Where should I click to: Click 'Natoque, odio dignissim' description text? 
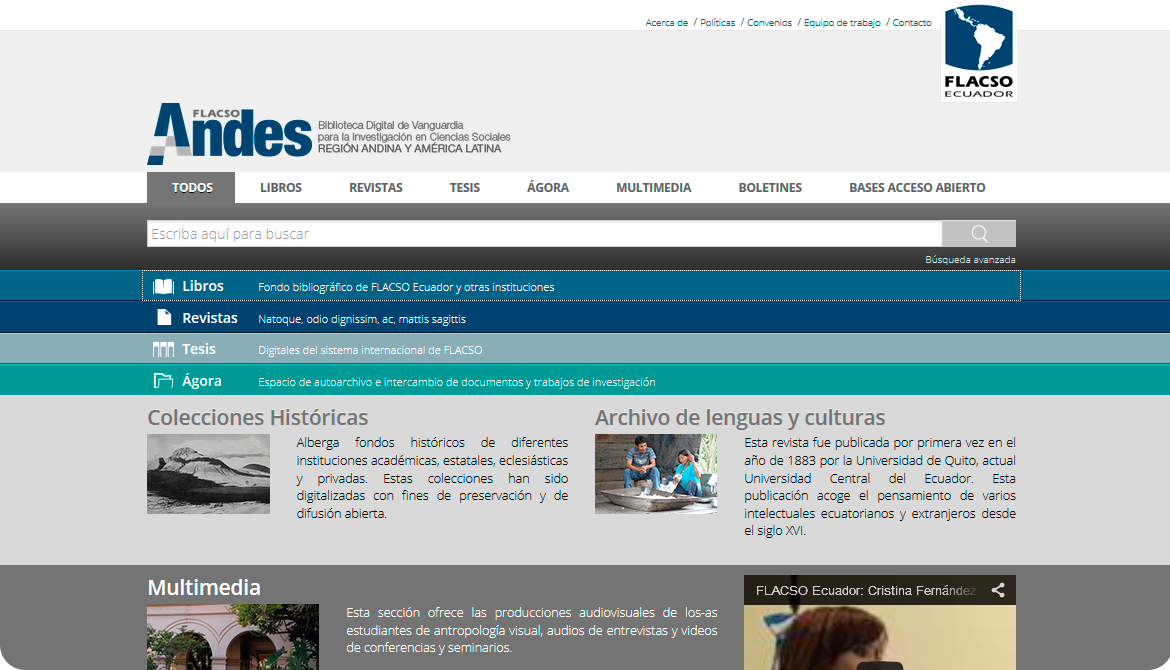tap(362, 319)
